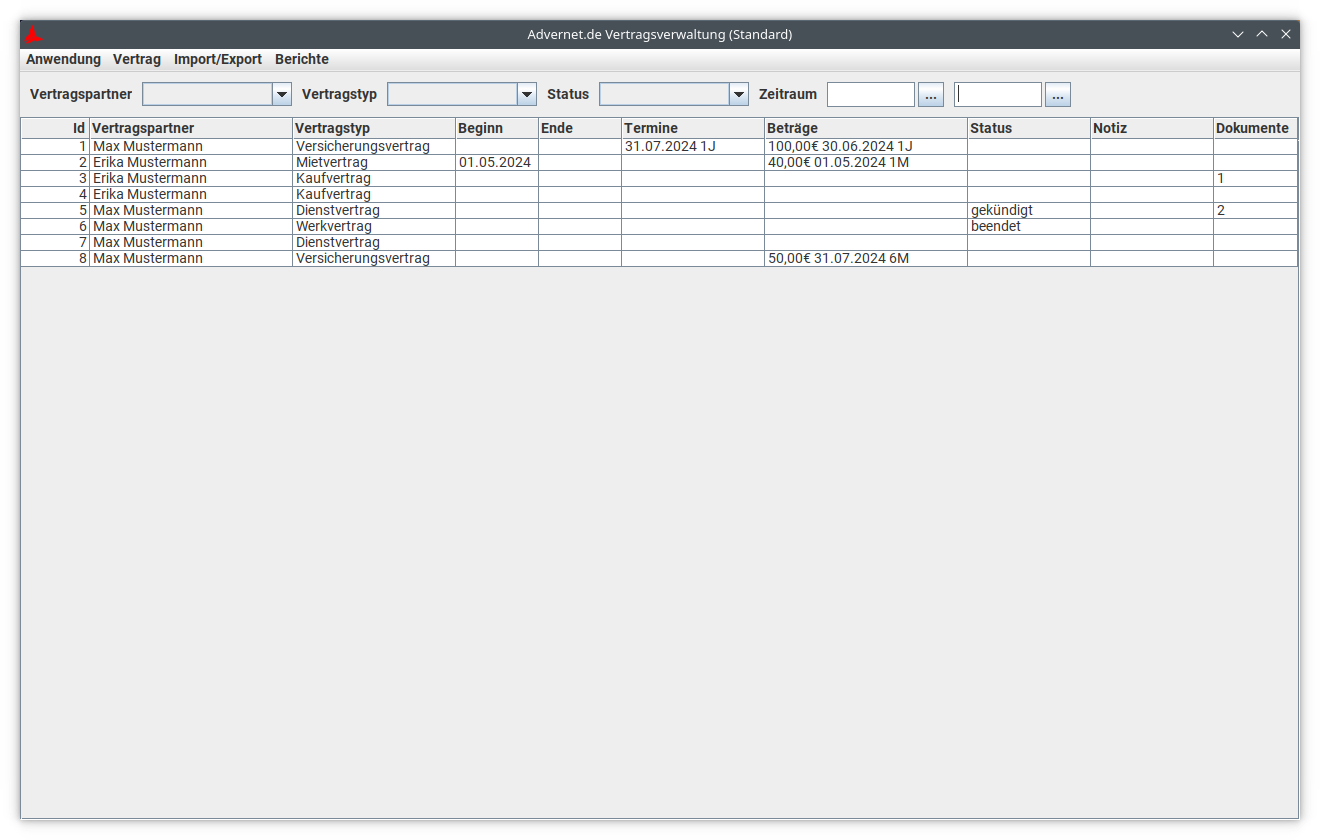Click the gekündigt status cell

click(x=1029, y=210)
